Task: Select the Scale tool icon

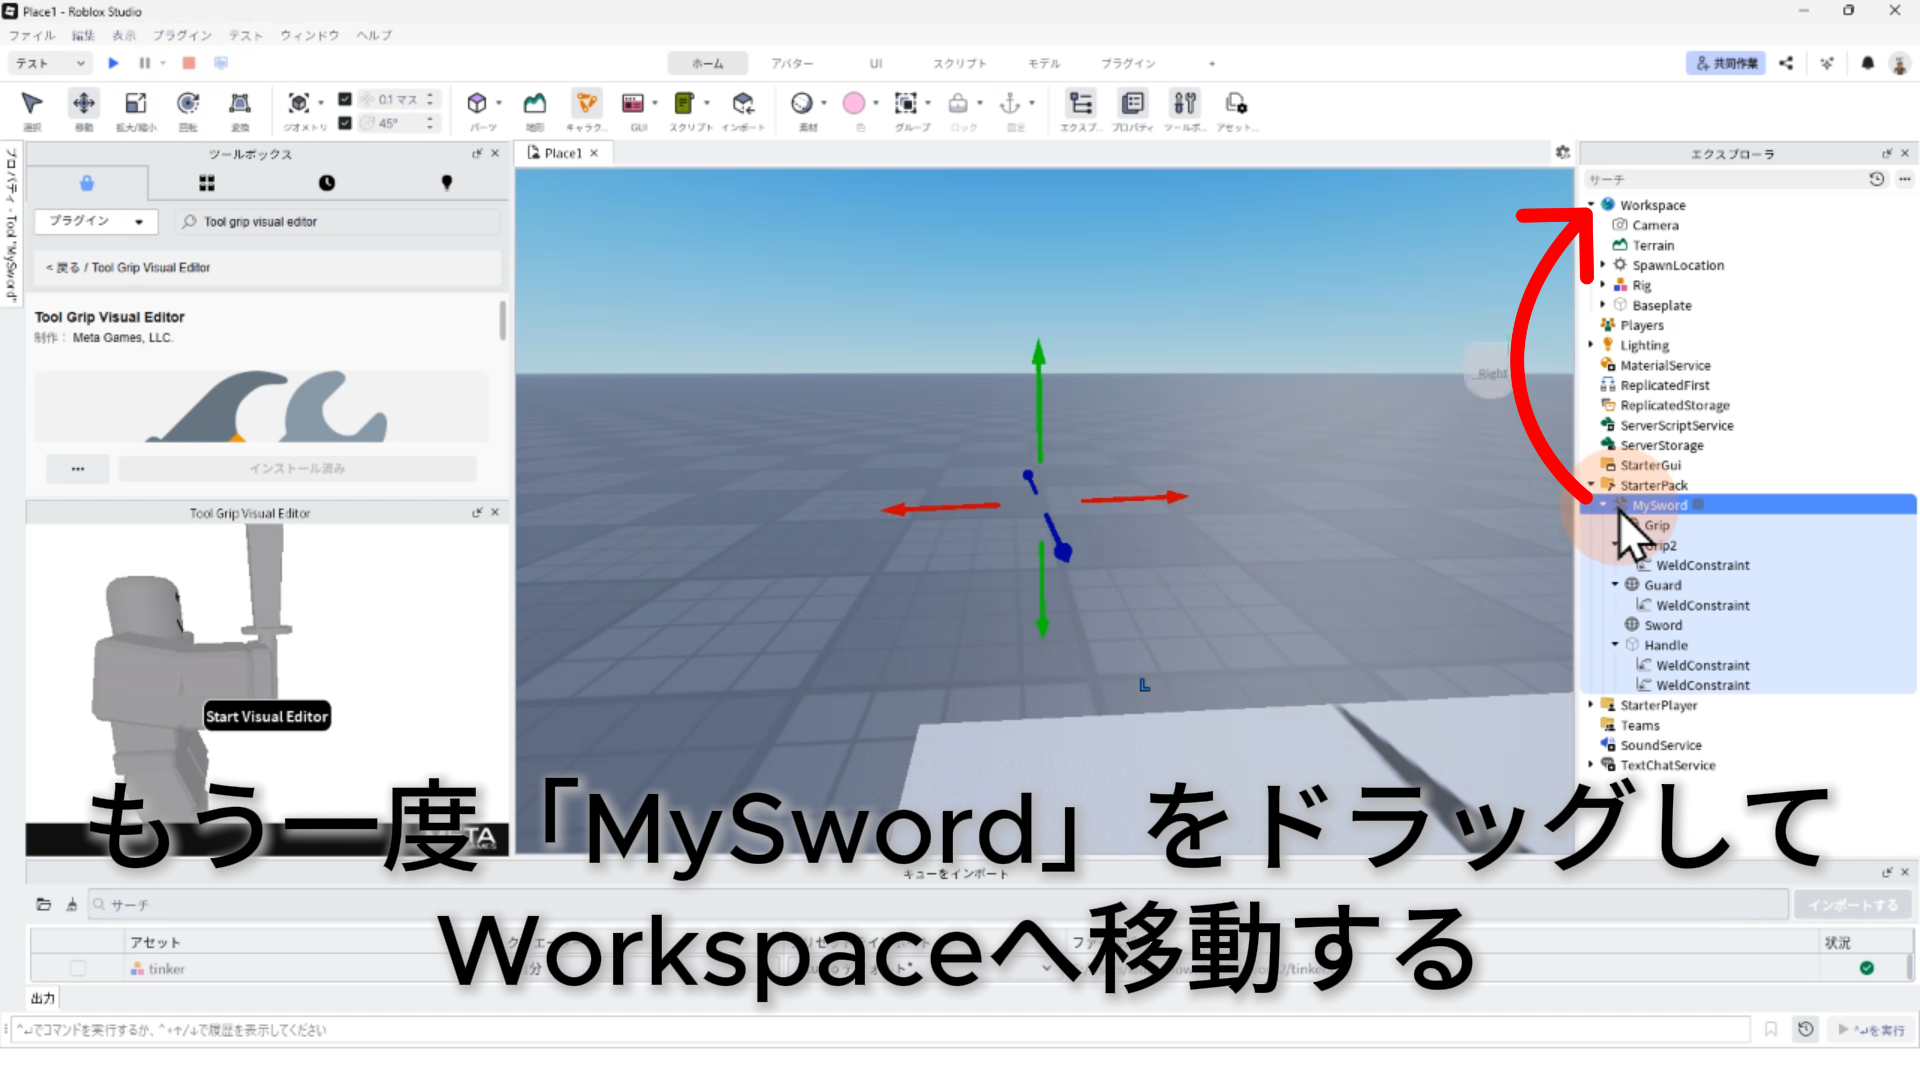Action: (135, 104)
